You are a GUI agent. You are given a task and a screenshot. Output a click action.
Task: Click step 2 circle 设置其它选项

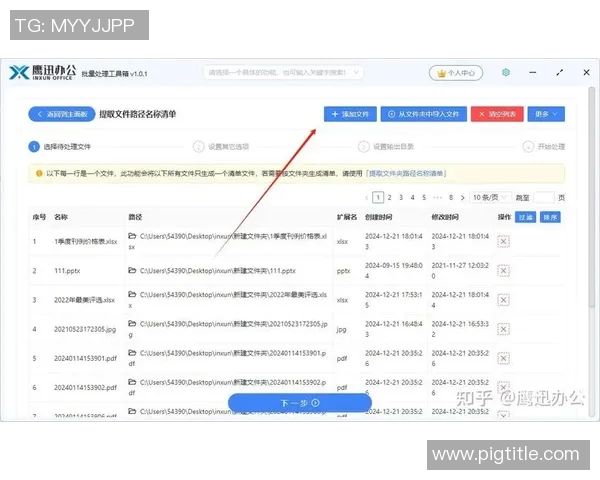coord(198,147)
